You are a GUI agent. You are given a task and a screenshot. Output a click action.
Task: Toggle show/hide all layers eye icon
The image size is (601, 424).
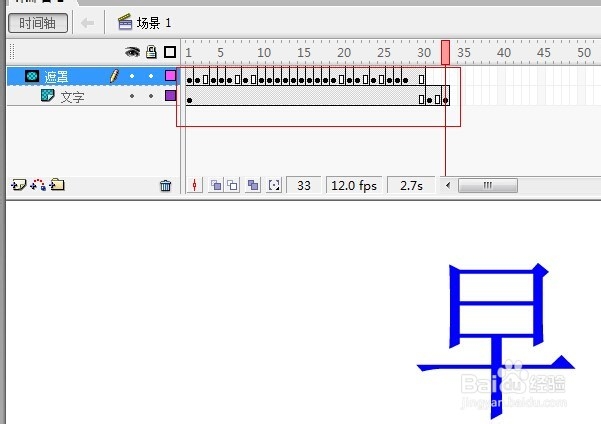click(132, 52)
